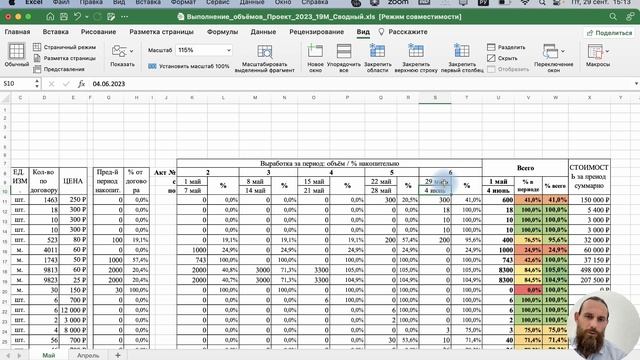Viewport: 640px width, 360px height.
Task: Open the Файл menu in menu bar
Action: pos(61,2)
